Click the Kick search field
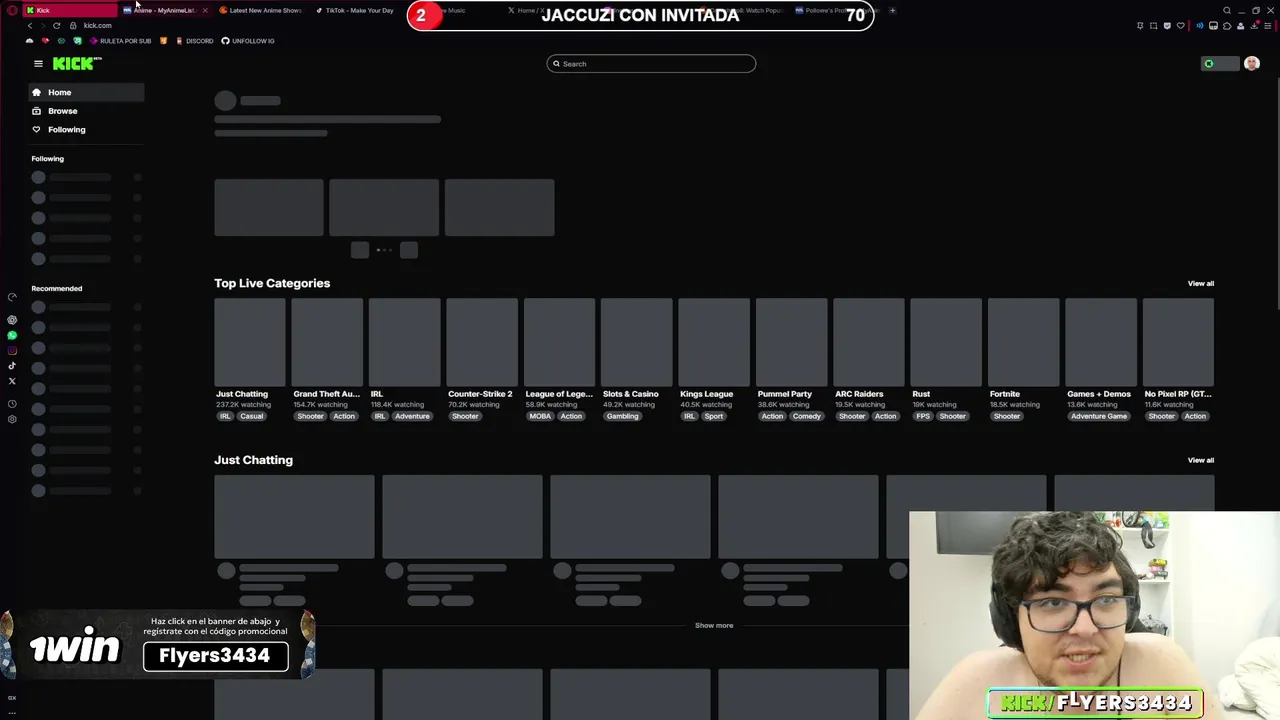1280x720 pixels. point(651,64)
